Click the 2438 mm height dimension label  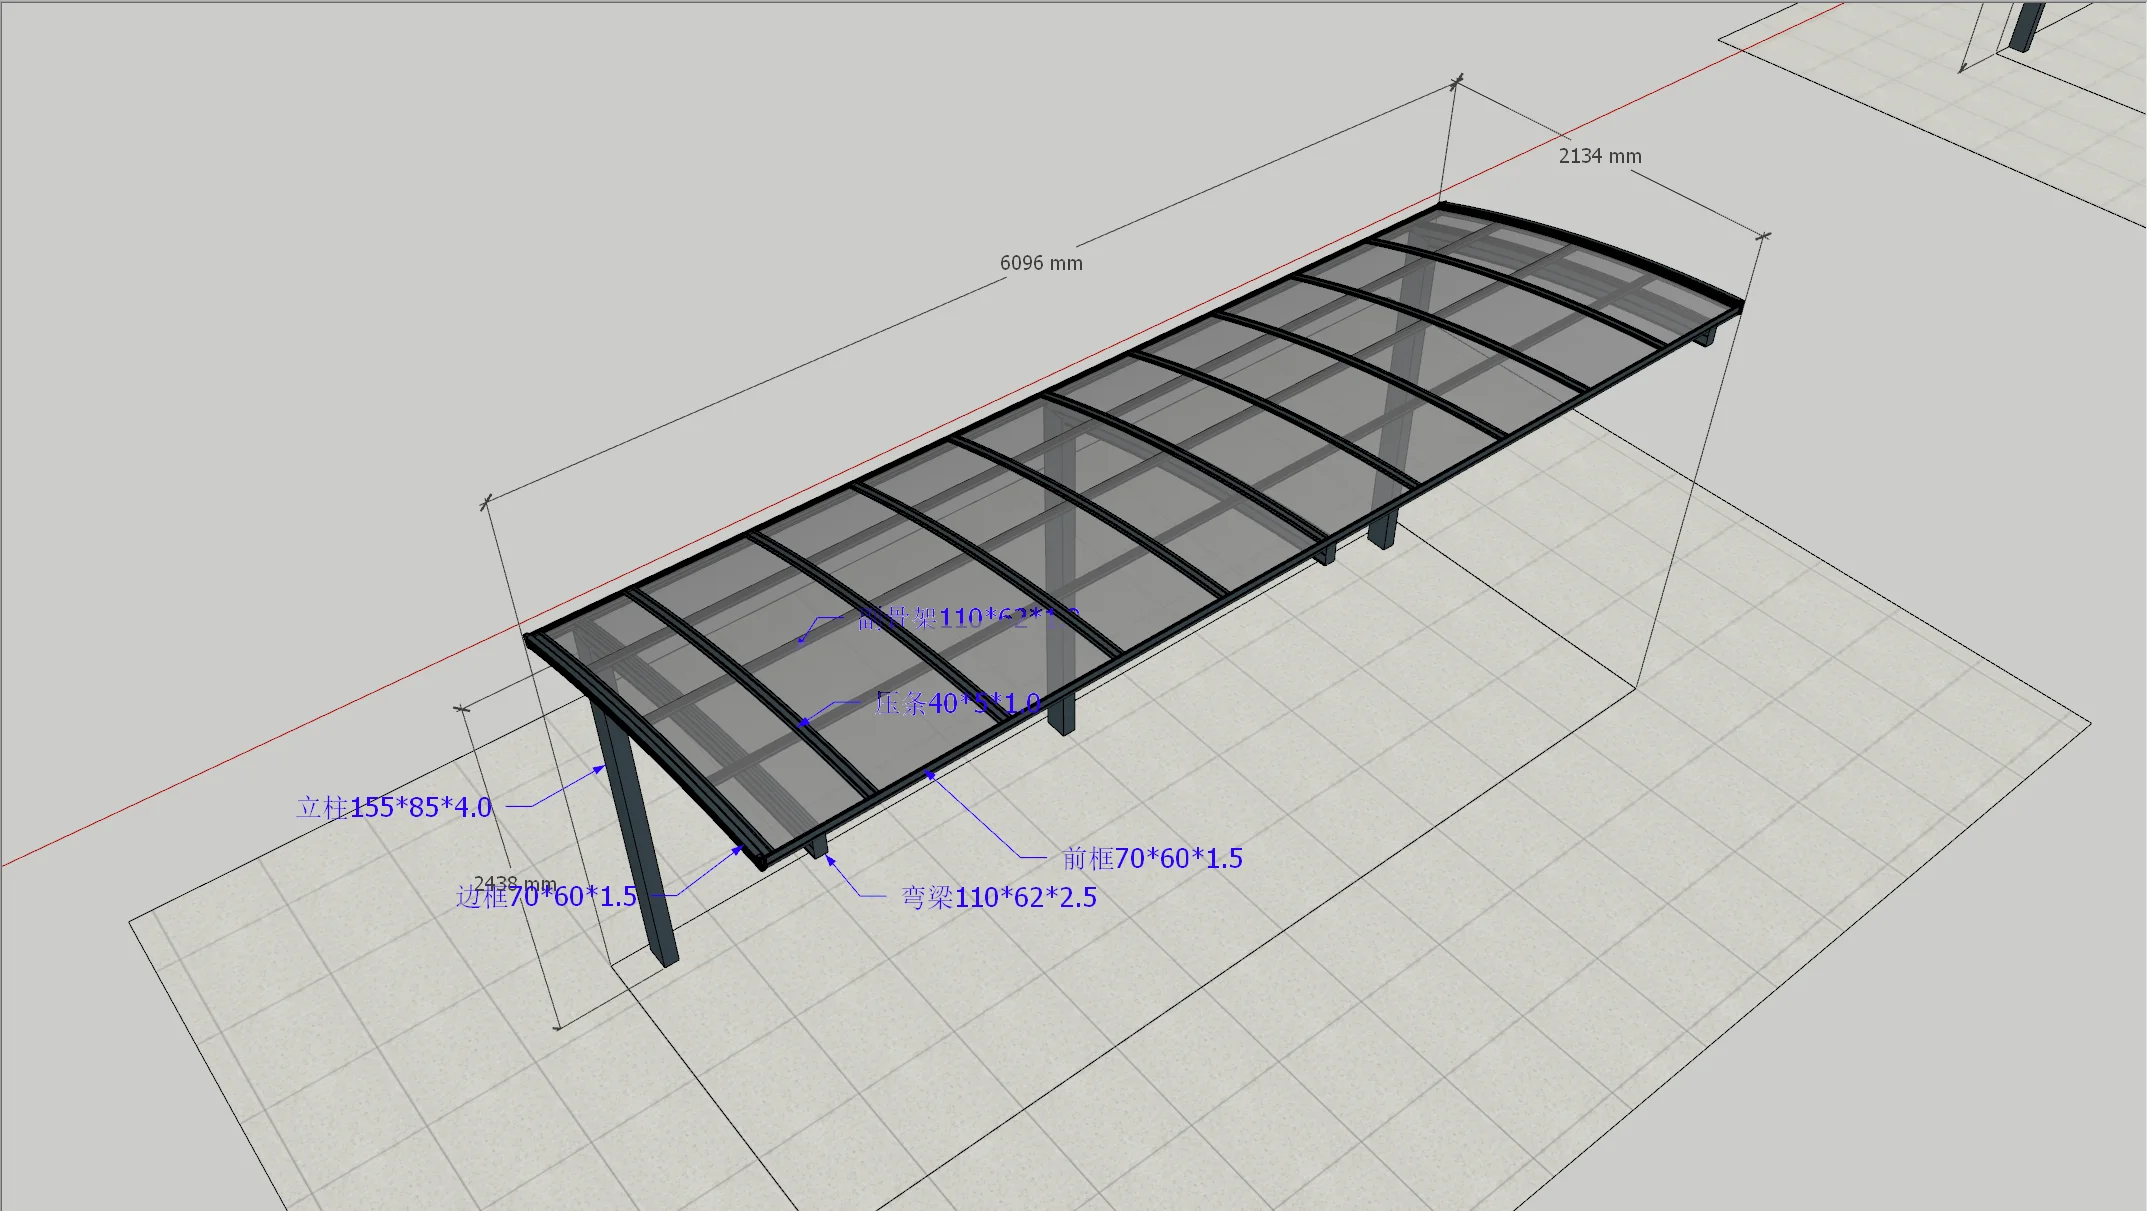coord(515,883)
